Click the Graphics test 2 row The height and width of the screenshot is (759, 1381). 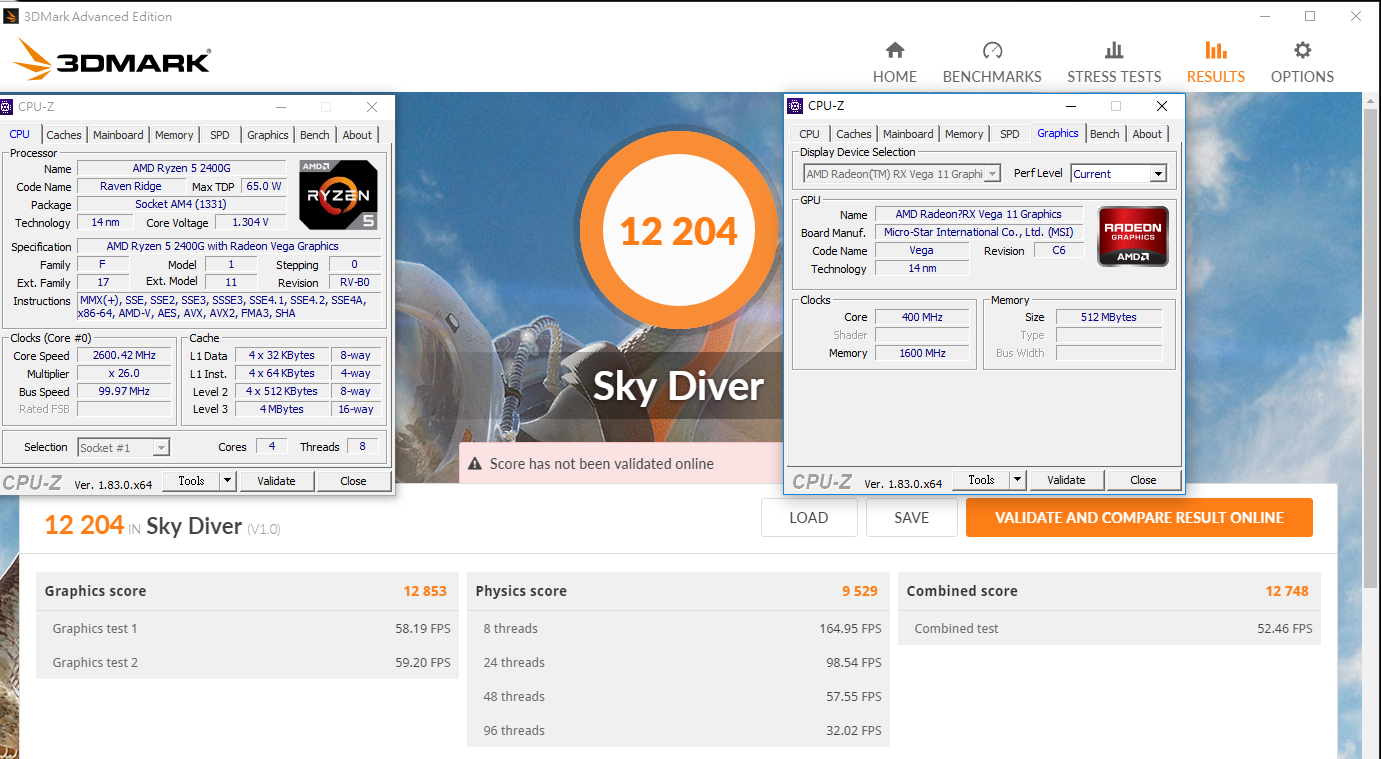(x=247, y=663)
